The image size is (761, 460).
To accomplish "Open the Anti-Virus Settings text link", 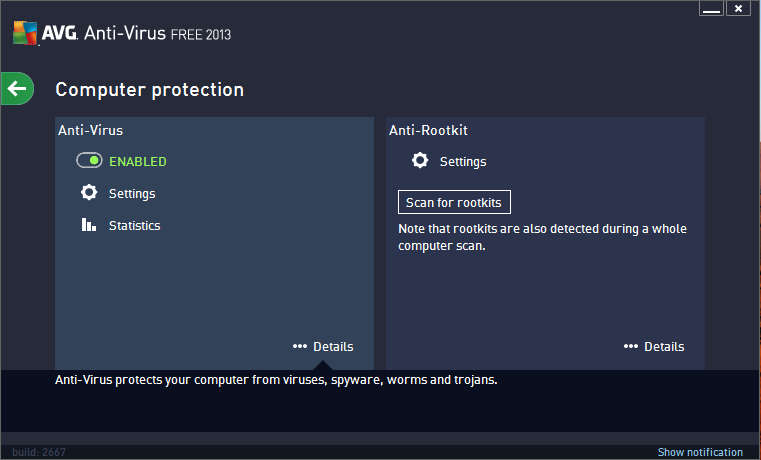I will click(x=132, y=193).
